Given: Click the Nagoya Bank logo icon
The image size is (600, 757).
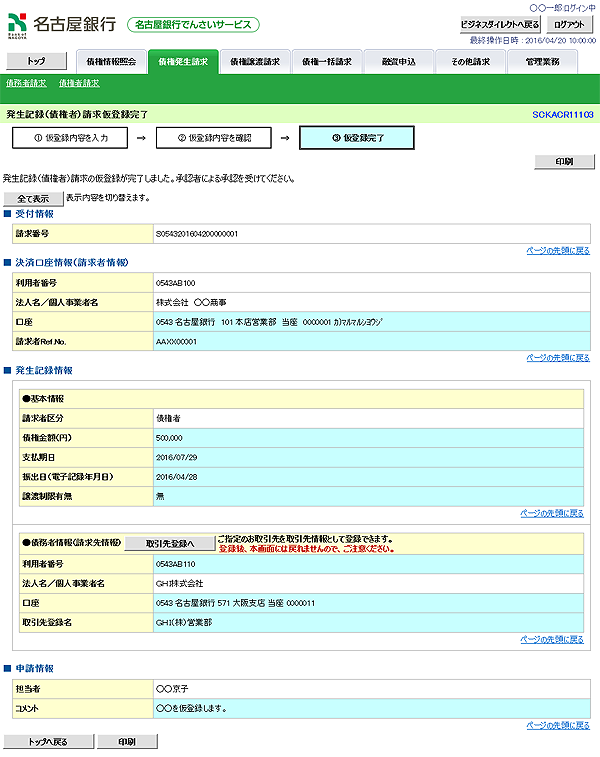Looking at the screenshot, I should click(17, 26).
